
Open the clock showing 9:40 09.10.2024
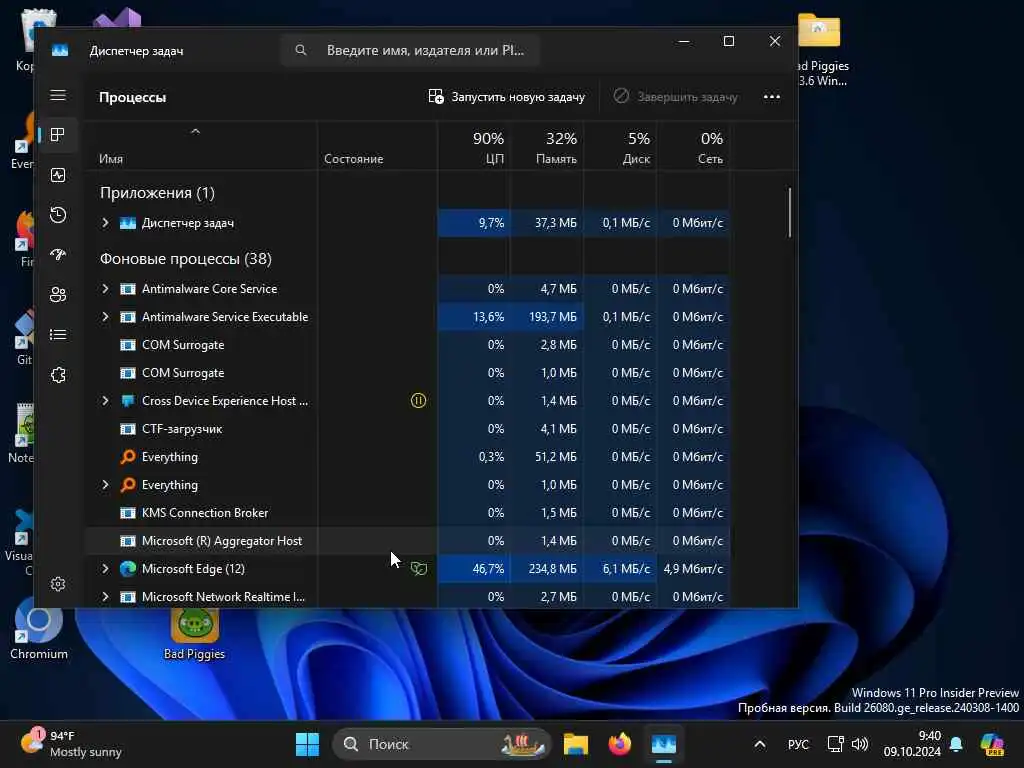point(912,744)
